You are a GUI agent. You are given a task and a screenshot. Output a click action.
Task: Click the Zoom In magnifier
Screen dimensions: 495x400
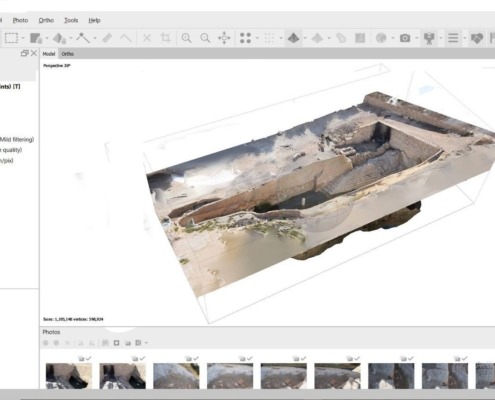(x=186, y=38)
